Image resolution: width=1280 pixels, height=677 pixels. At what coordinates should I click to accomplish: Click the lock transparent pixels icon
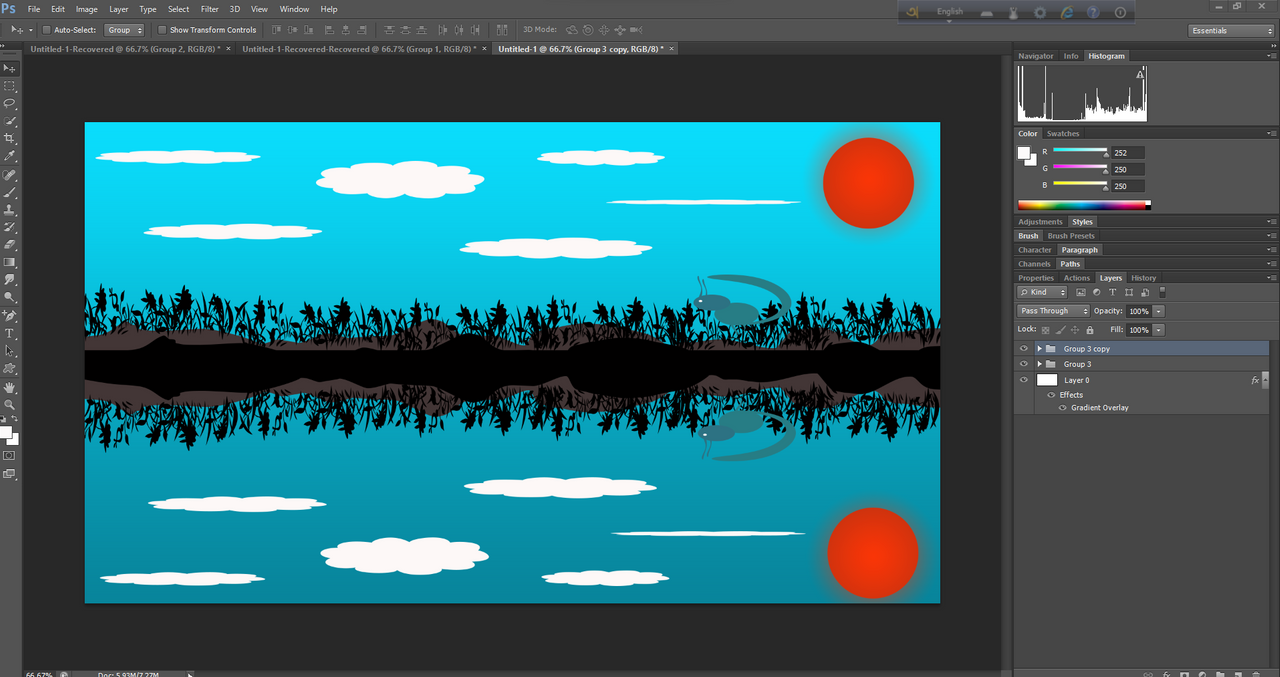pos(1045,329)
